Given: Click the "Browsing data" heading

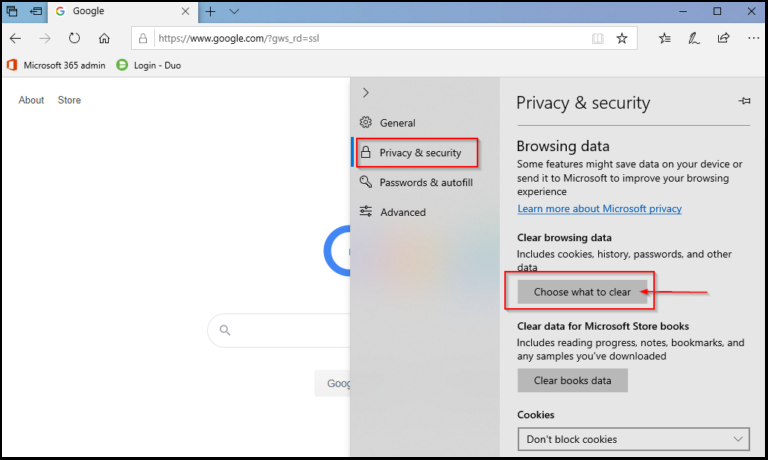Looking at the screenshot, I should pyautogui.click(x=563, y=146).
